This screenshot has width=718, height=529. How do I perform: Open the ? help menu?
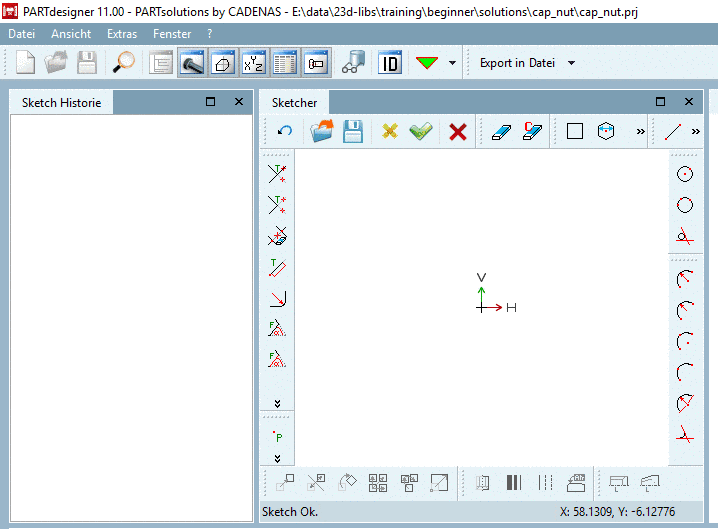click(210, 34)
